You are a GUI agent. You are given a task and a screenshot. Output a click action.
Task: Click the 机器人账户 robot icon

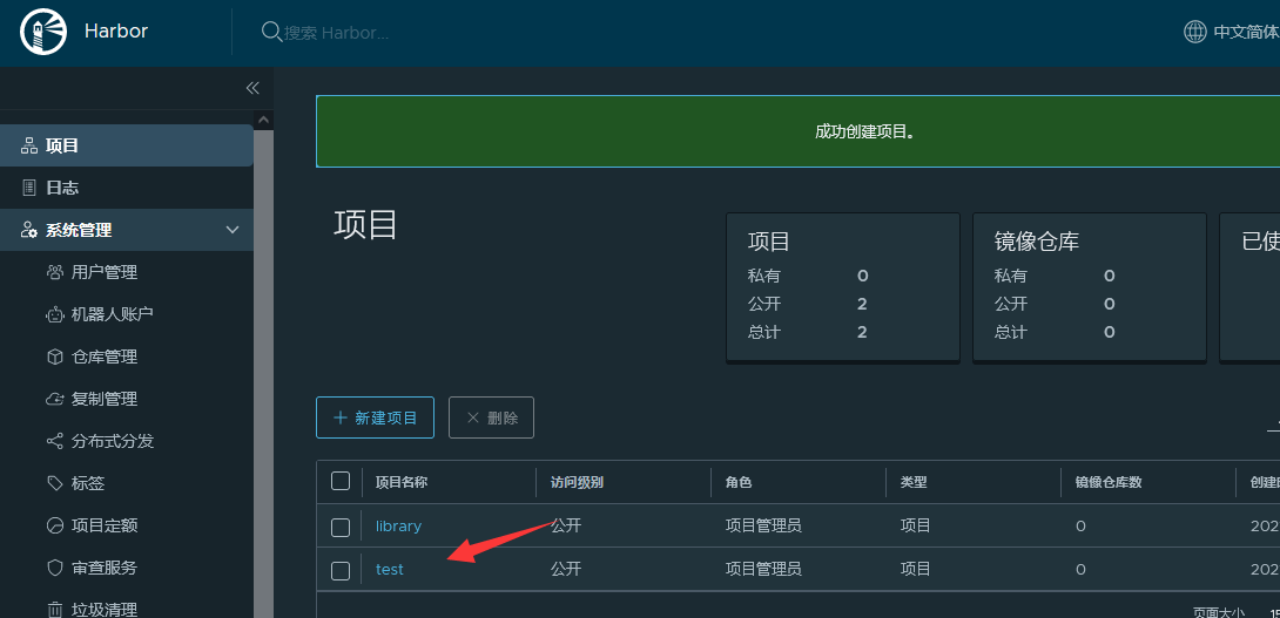coord(55,314)
